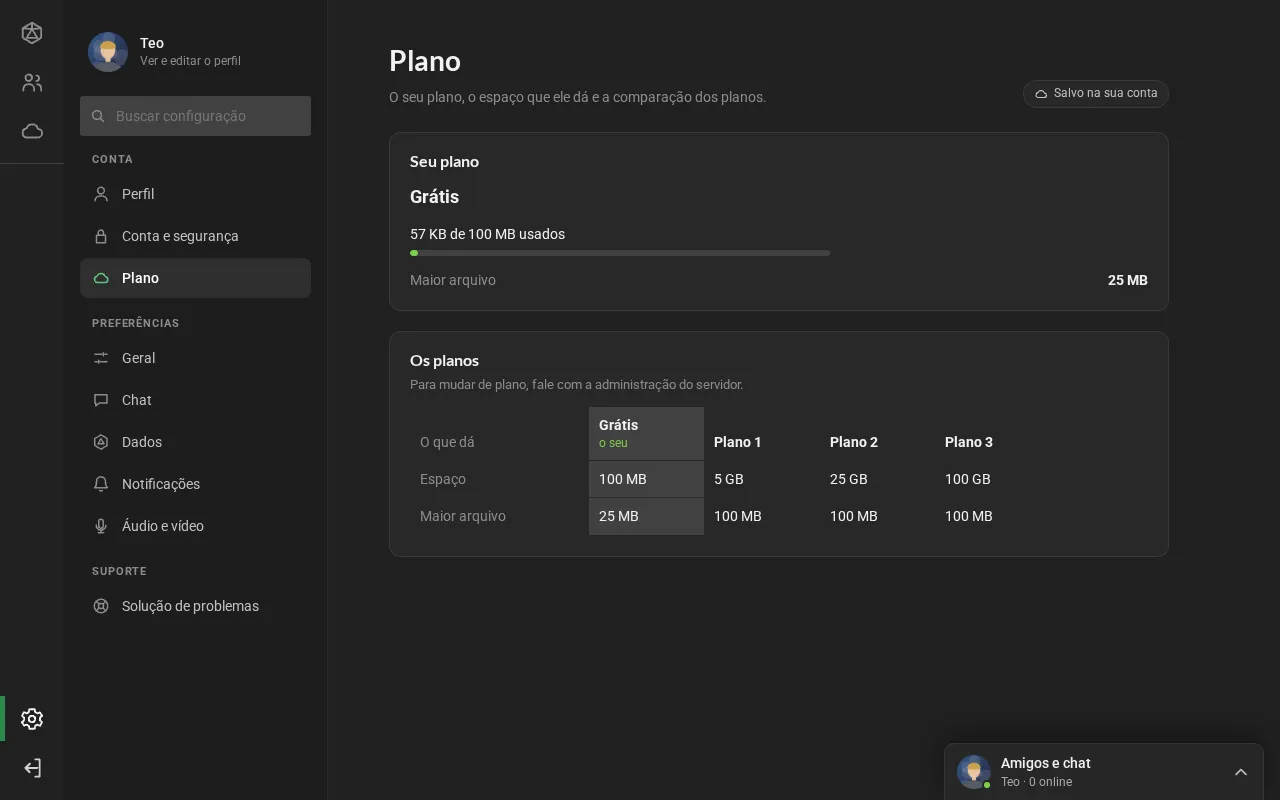The height and width of the screenshot is (800, 1280).
Task: Select Perfil in settings menu
Action: click(195, 194)
